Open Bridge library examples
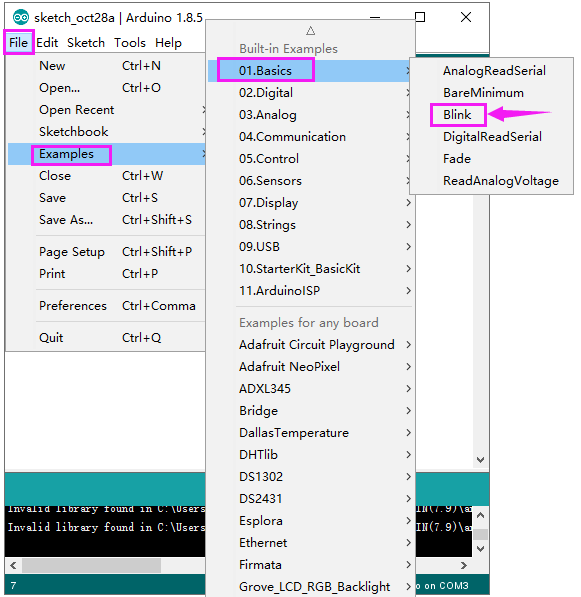The width and height of the screenshot is (581, 597). click(310, 410)
